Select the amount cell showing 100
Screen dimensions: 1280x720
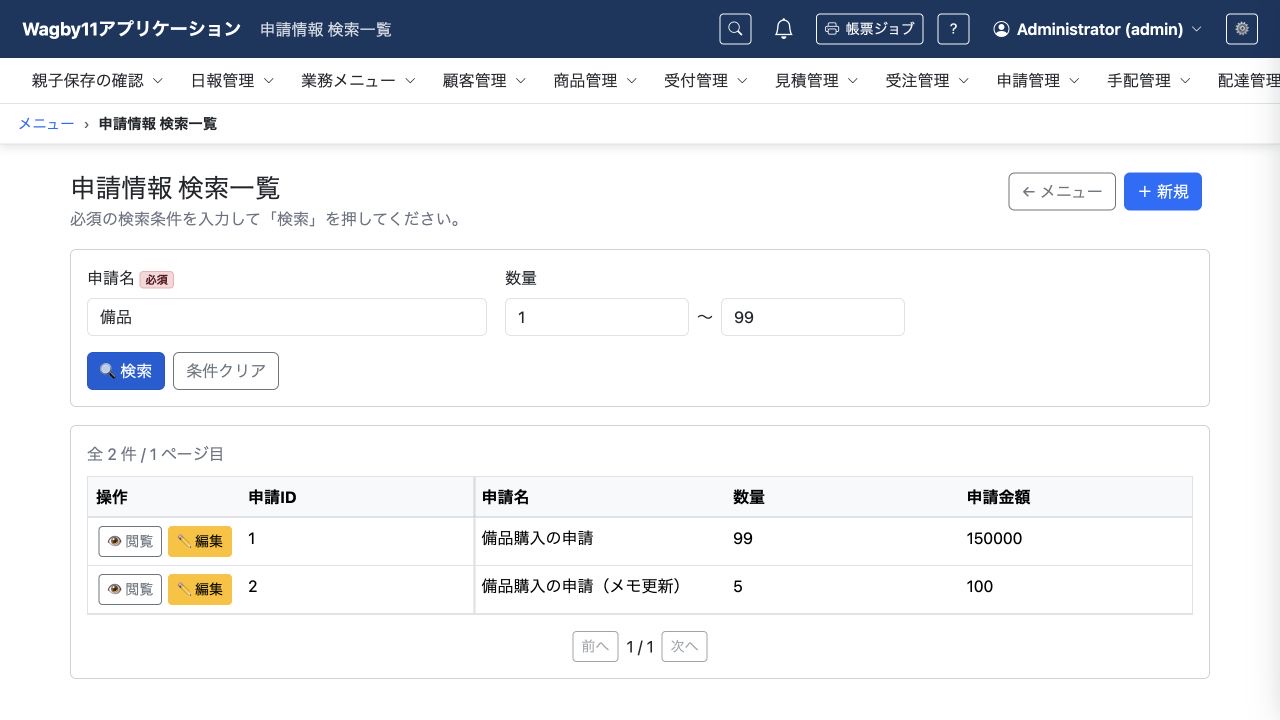point(1076,589)
